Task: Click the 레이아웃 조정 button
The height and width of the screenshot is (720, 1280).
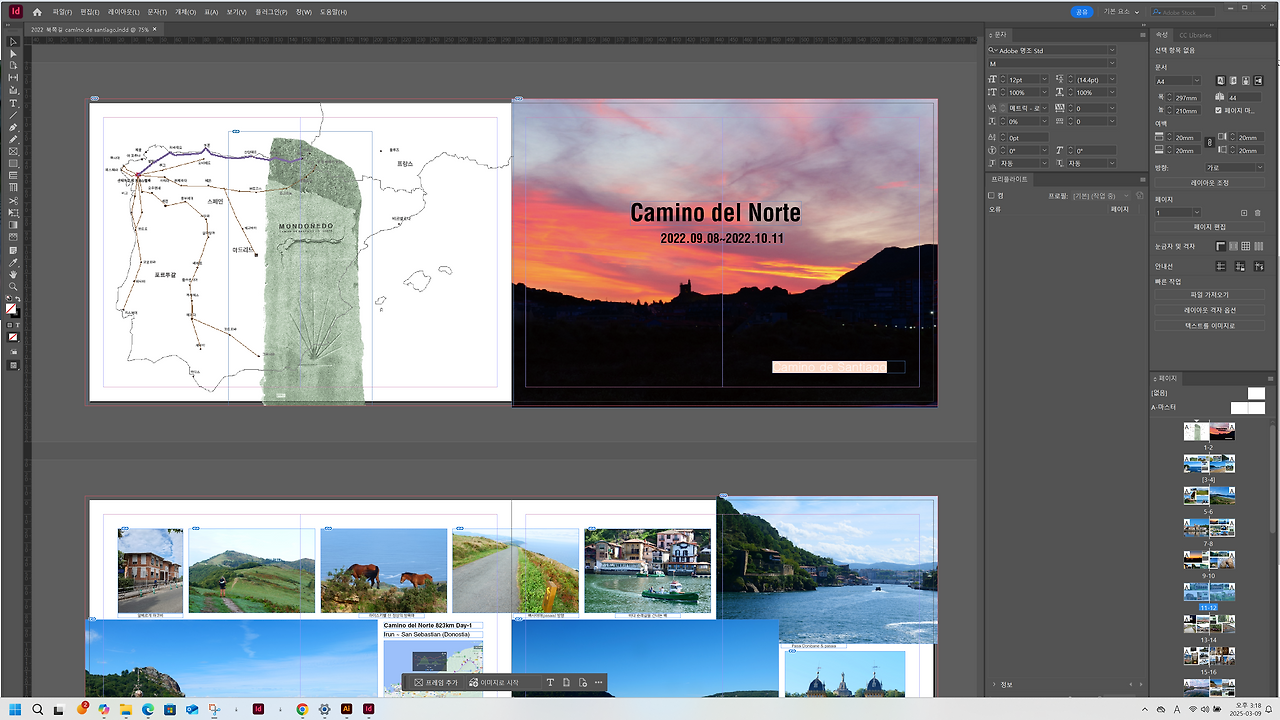Action: pyautogui.click(x=1210, y=183)
